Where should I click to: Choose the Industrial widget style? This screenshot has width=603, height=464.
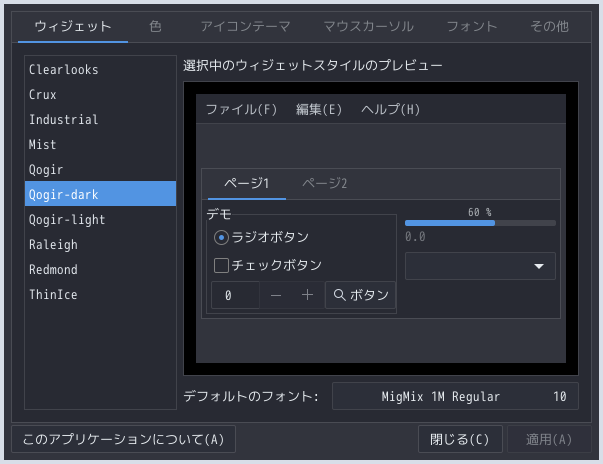coord(100,120)
